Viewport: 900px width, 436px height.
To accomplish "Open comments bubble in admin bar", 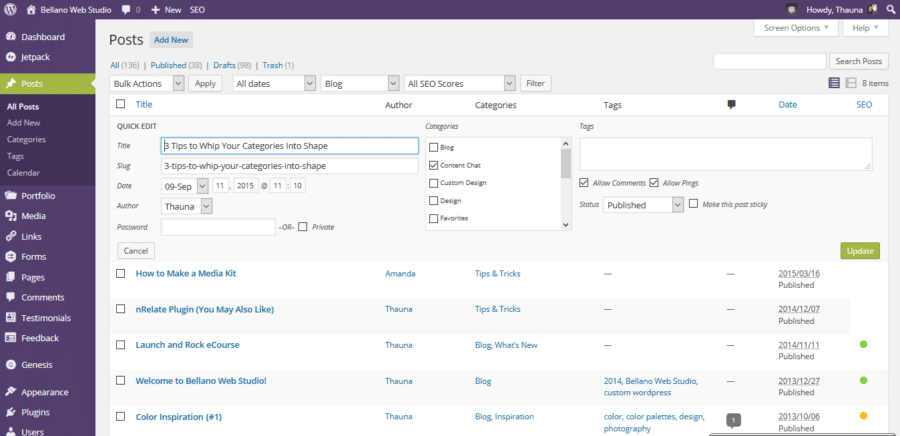I will [x=126, y=10].
